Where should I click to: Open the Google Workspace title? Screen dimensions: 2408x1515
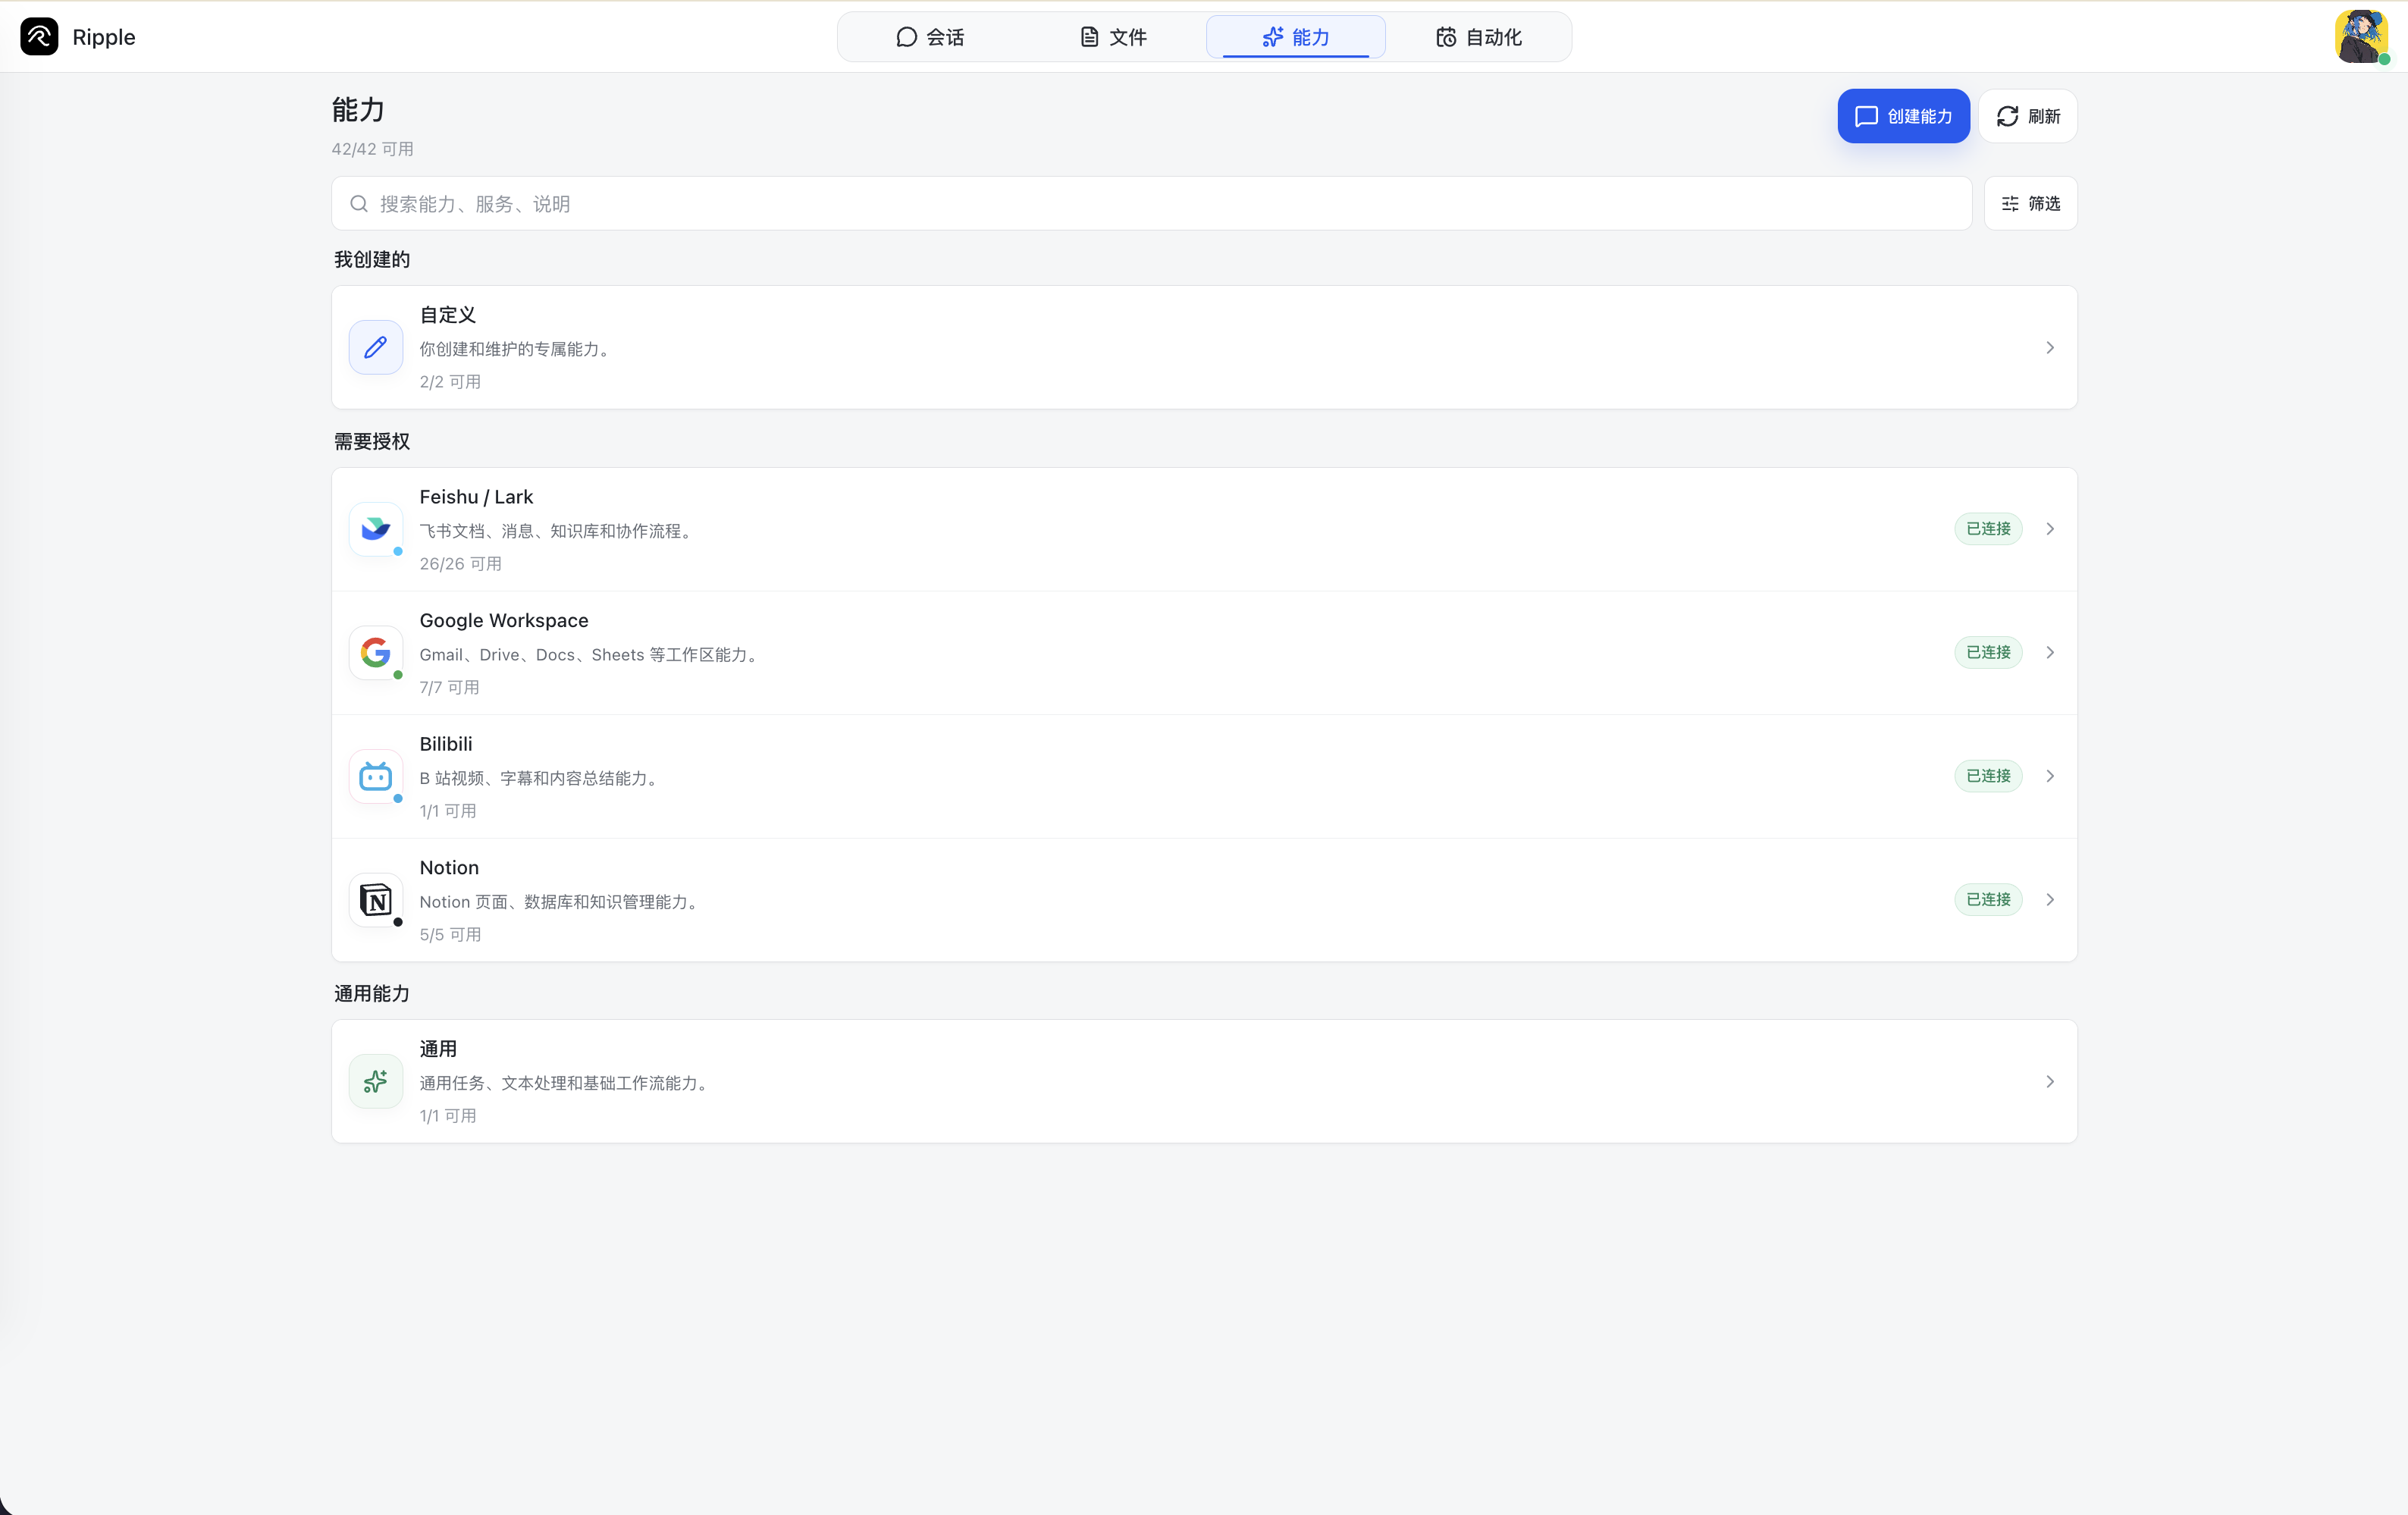(504, 621)
